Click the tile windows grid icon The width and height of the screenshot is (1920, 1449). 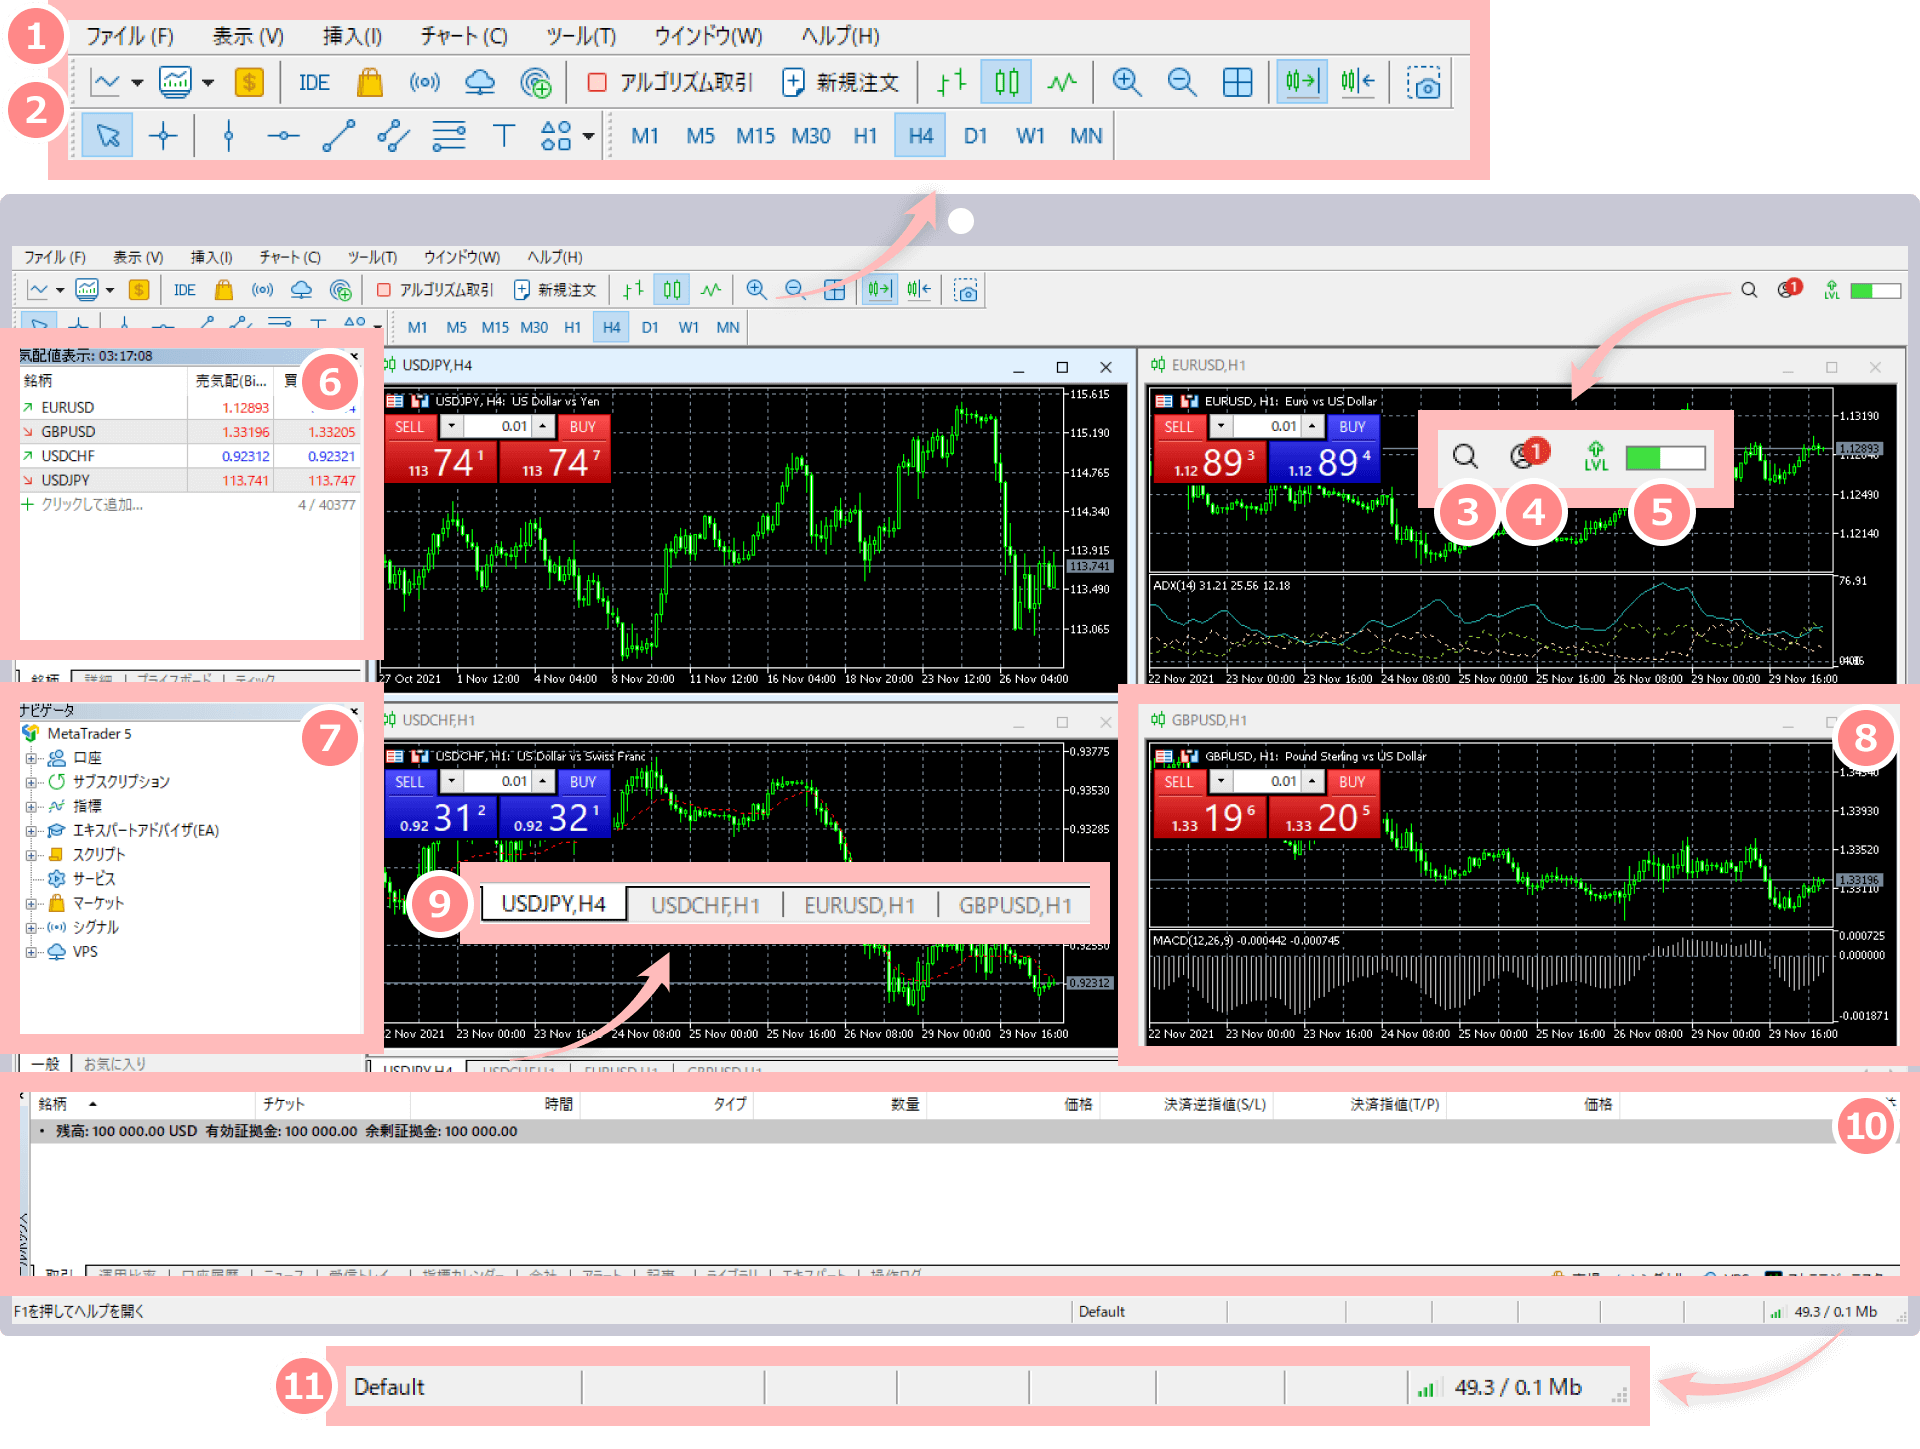pyautogui.click(x=1237, y=82)
